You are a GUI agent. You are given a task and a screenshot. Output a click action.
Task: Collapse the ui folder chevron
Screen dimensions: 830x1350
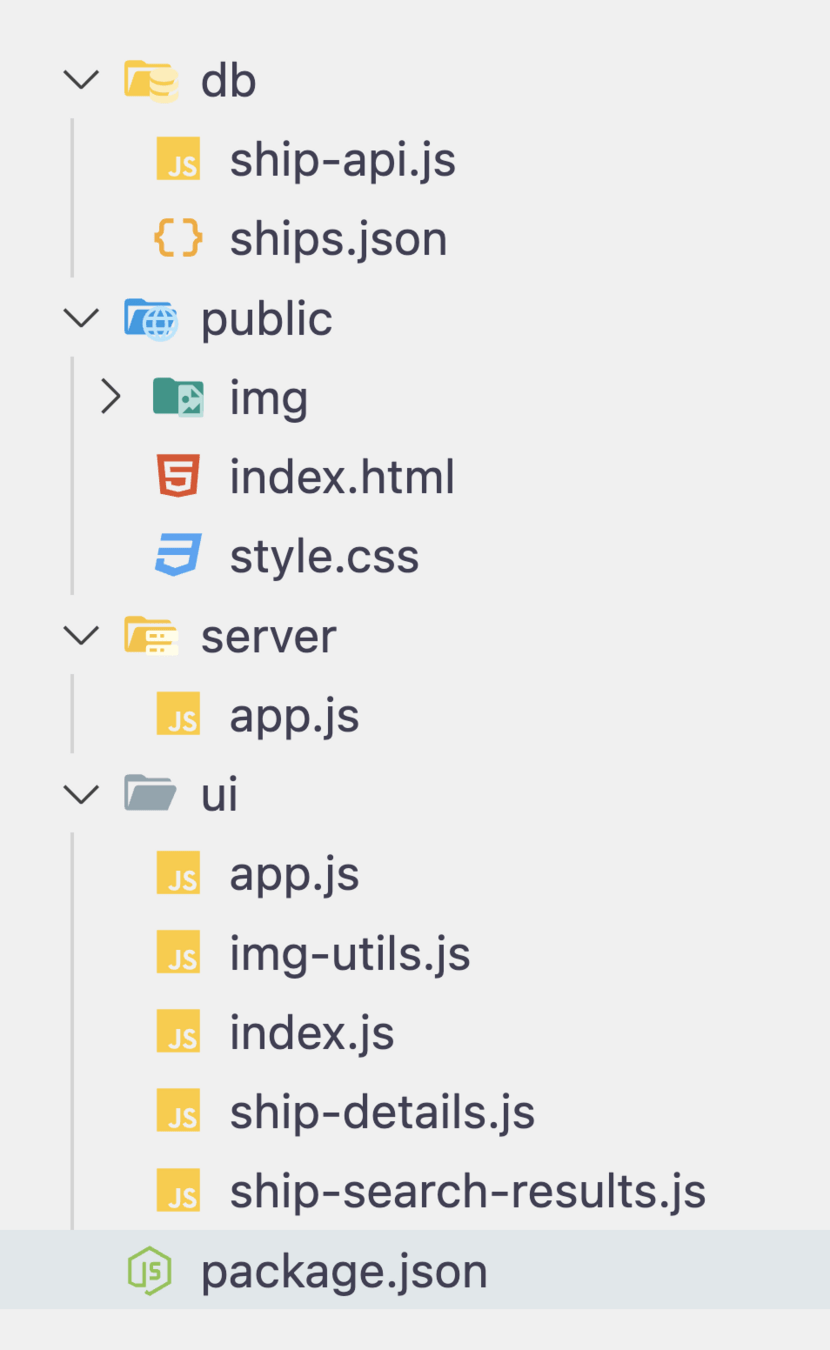[82, 794]
